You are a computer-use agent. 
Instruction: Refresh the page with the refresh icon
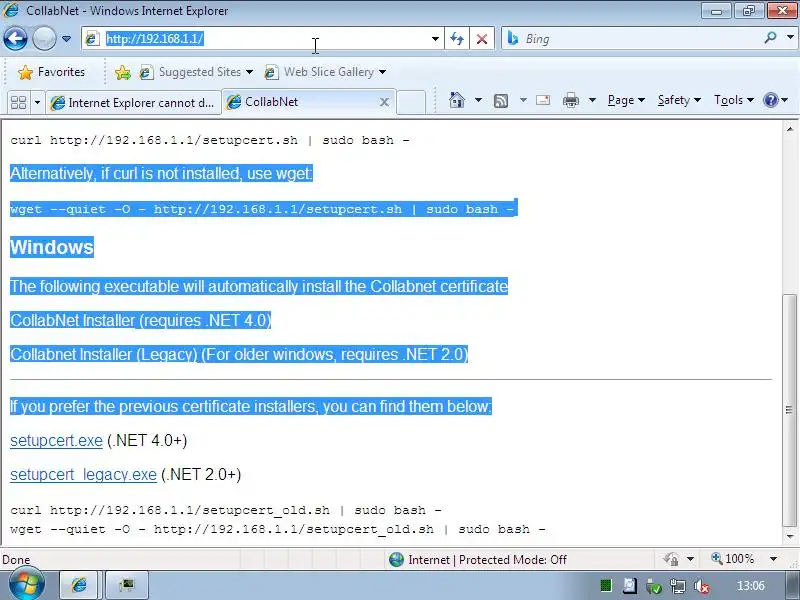457,39
